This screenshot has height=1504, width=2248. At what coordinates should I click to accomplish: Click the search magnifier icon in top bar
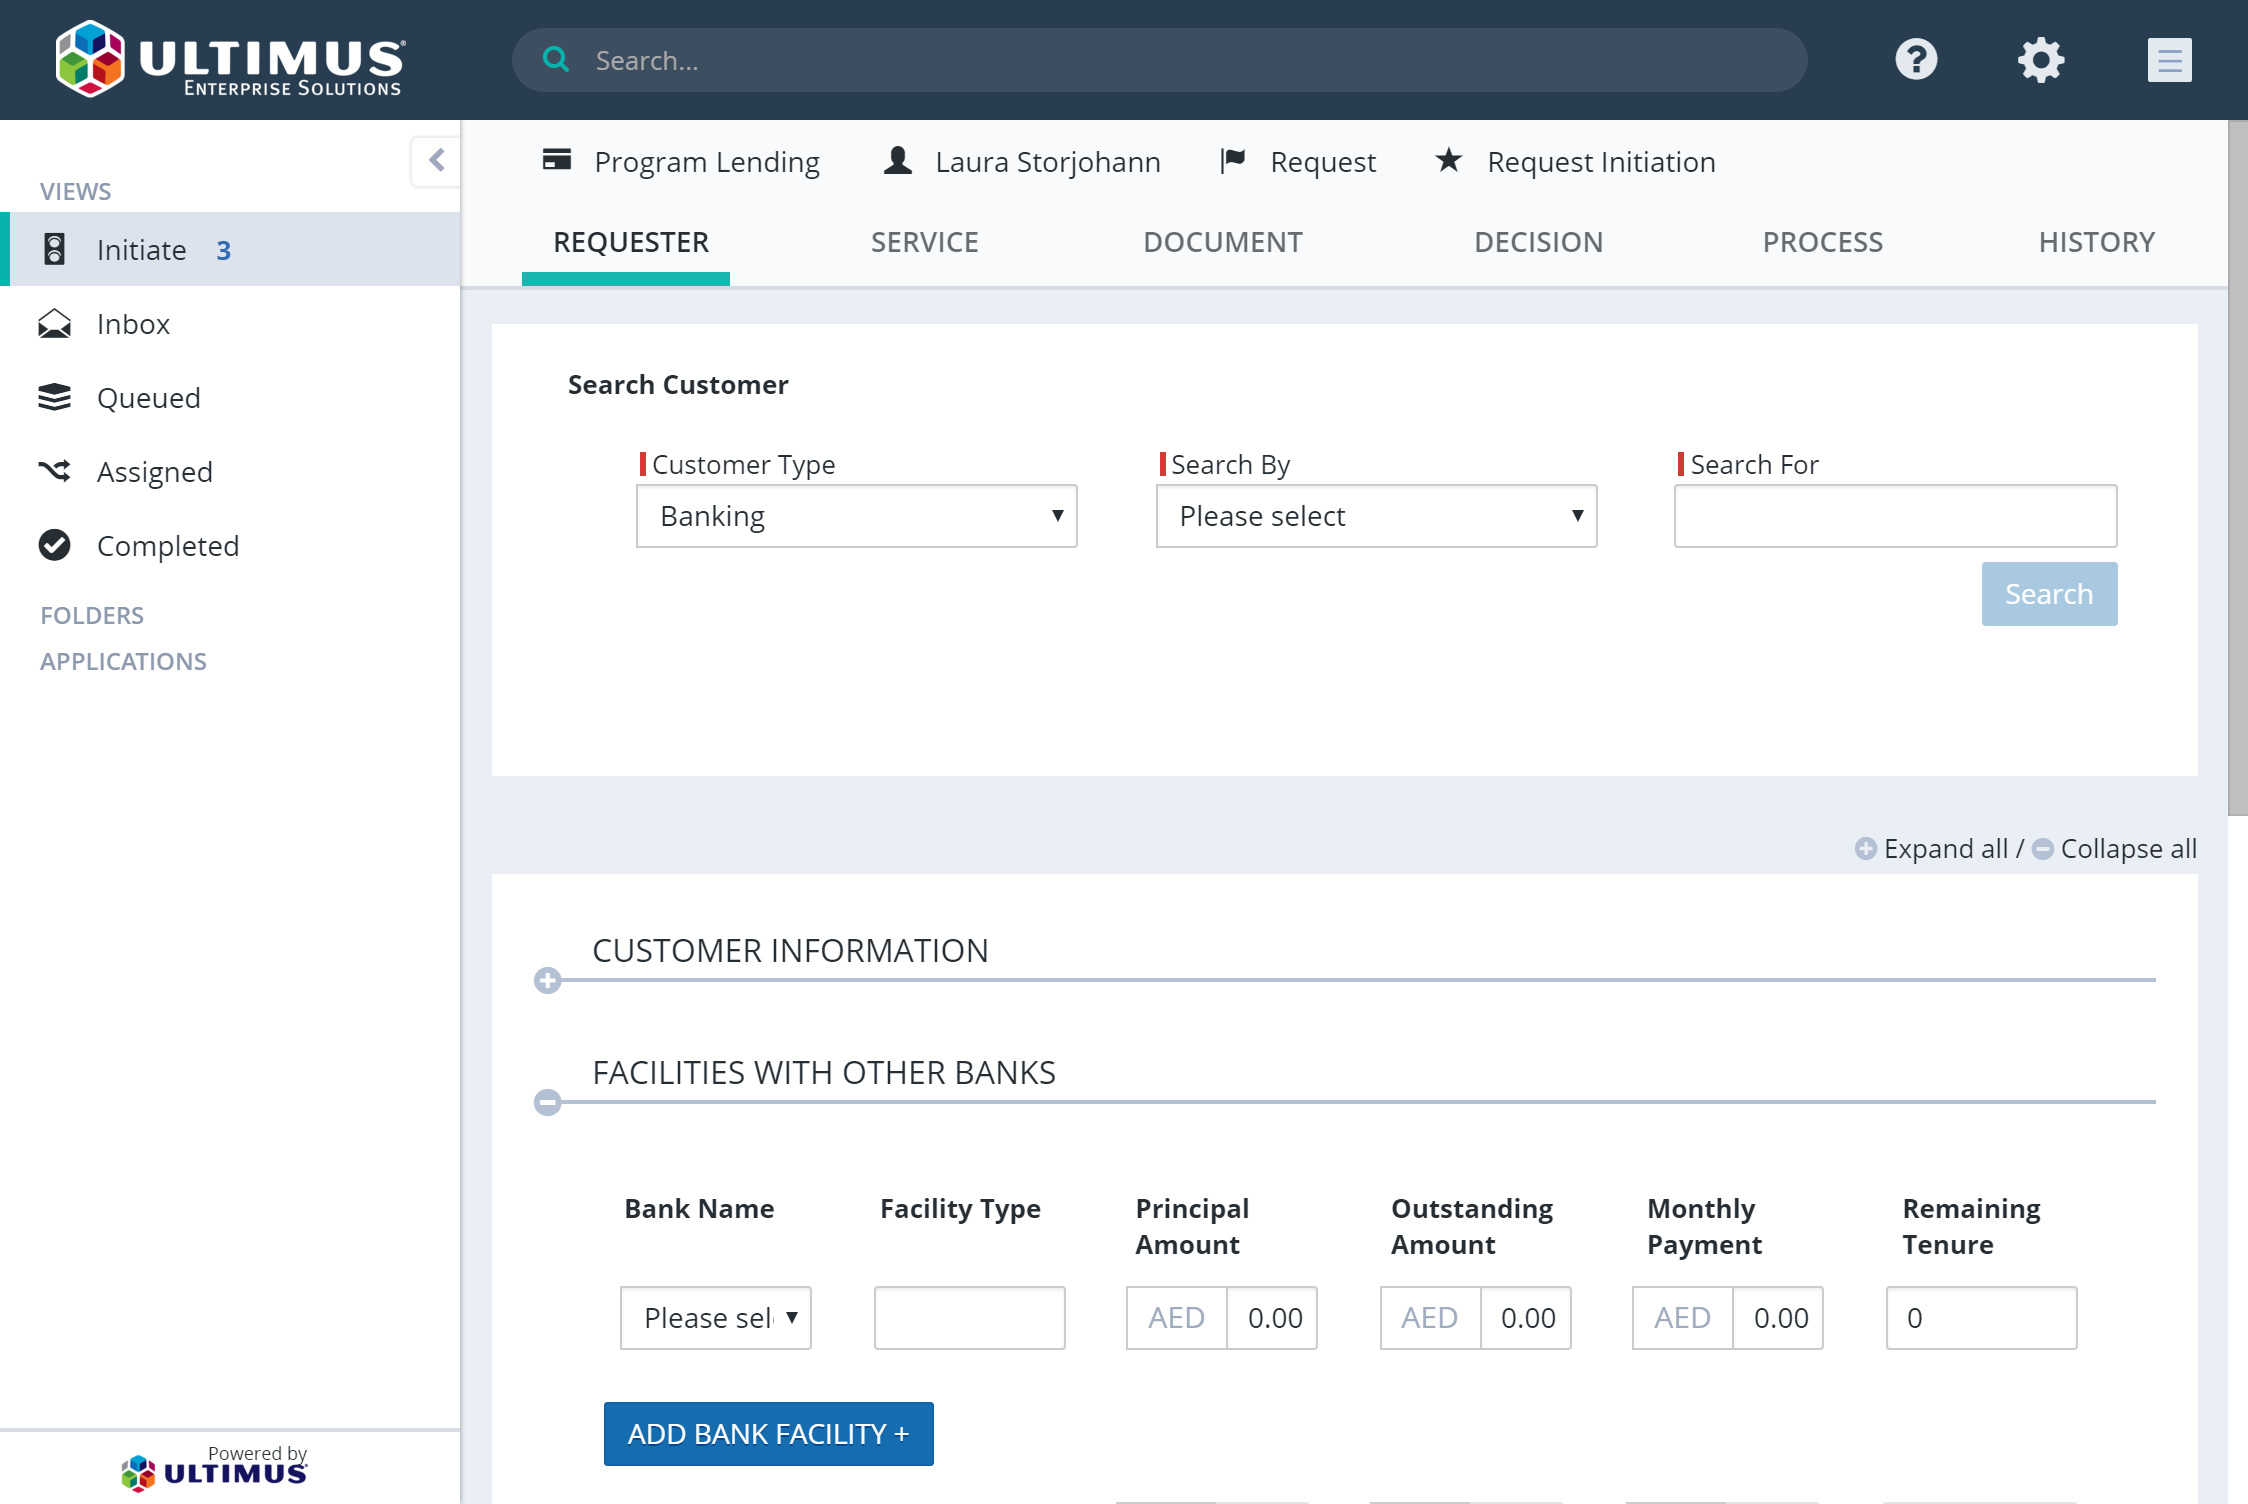[x=556, y=60]
